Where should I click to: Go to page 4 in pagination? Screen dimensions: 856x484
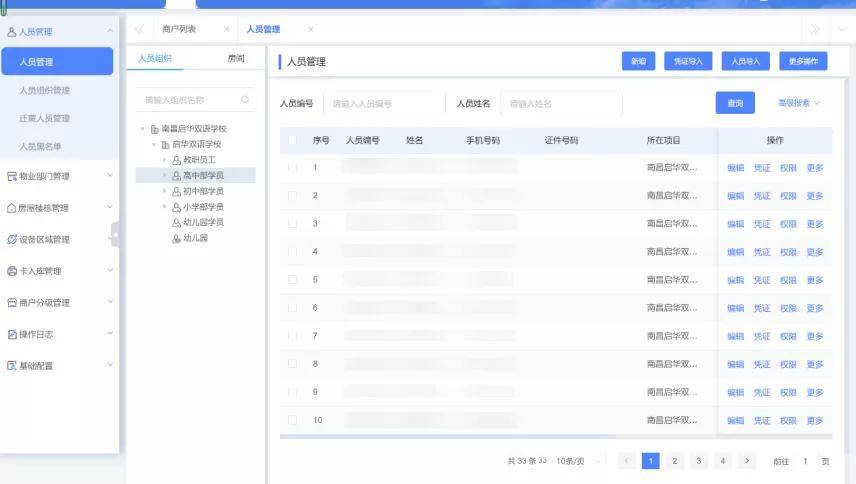[x=723, y=461]
